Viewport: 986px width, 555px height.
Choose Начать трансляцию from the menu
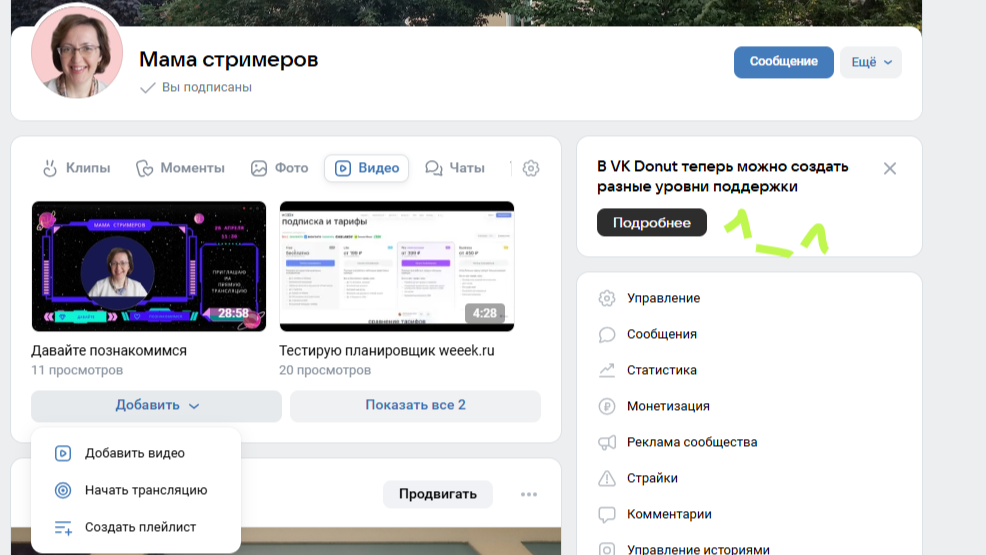tap(135, 490)
